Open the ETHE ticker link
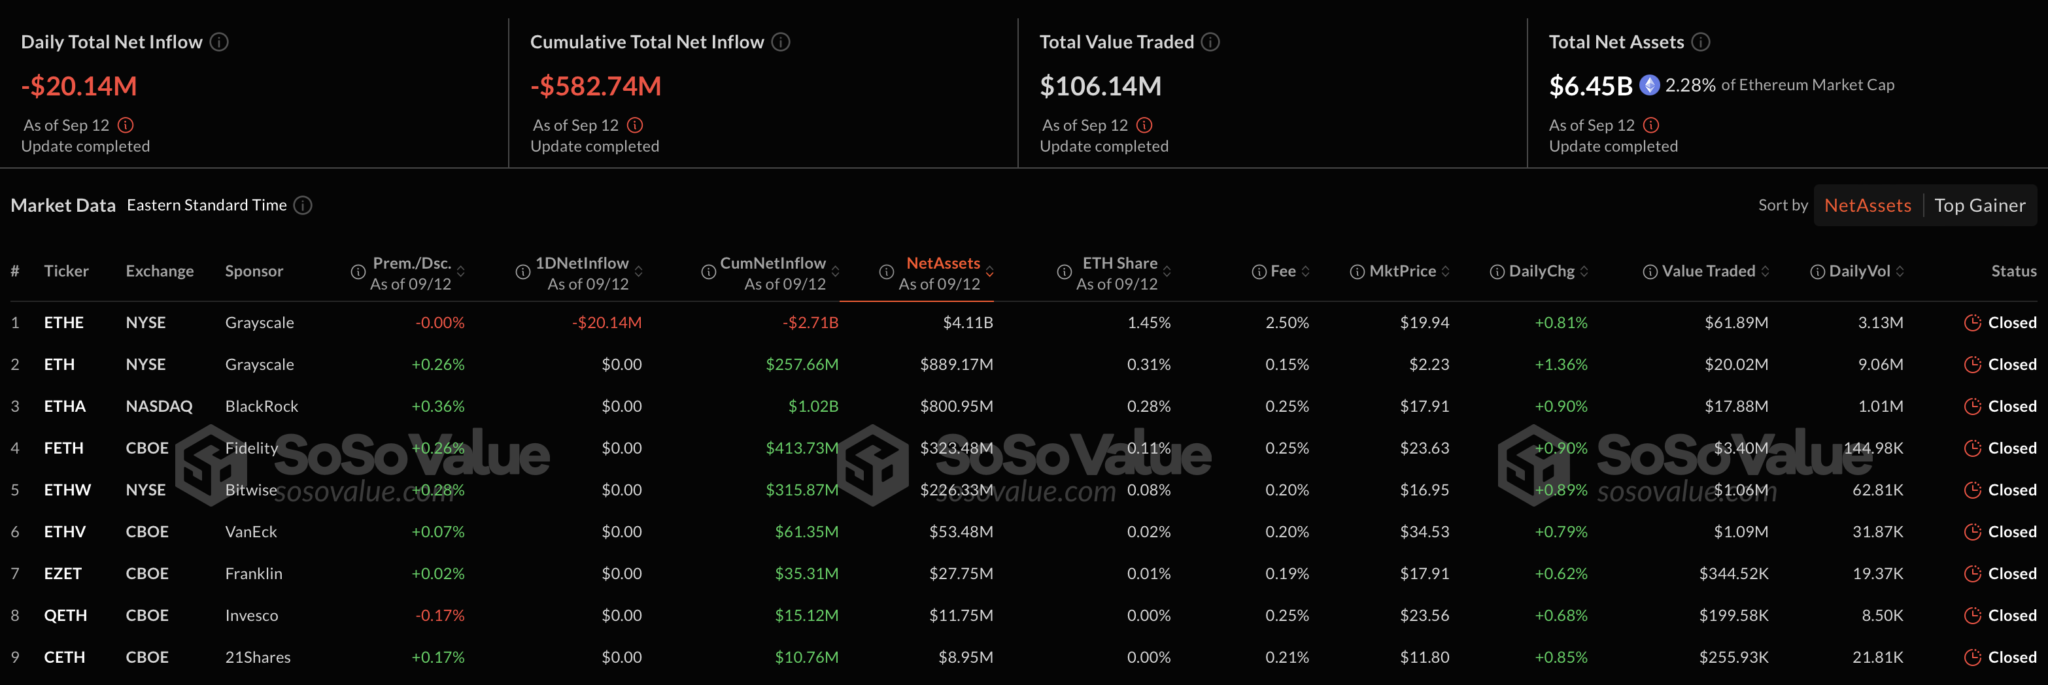 point(64,323)
